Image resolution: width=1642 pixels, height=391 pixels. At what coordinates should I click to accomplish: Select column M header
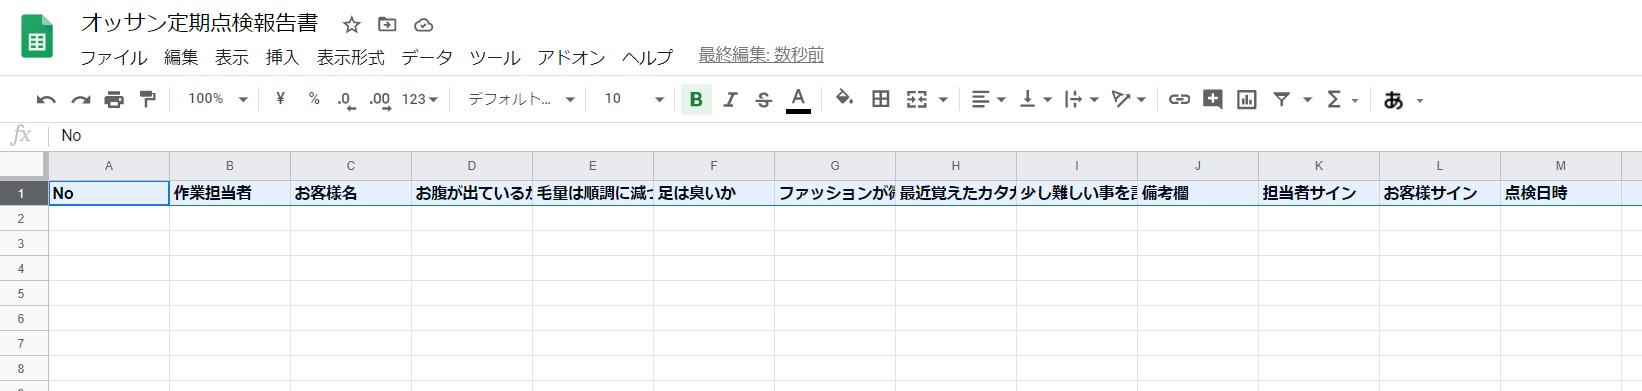click(1560, 166)
